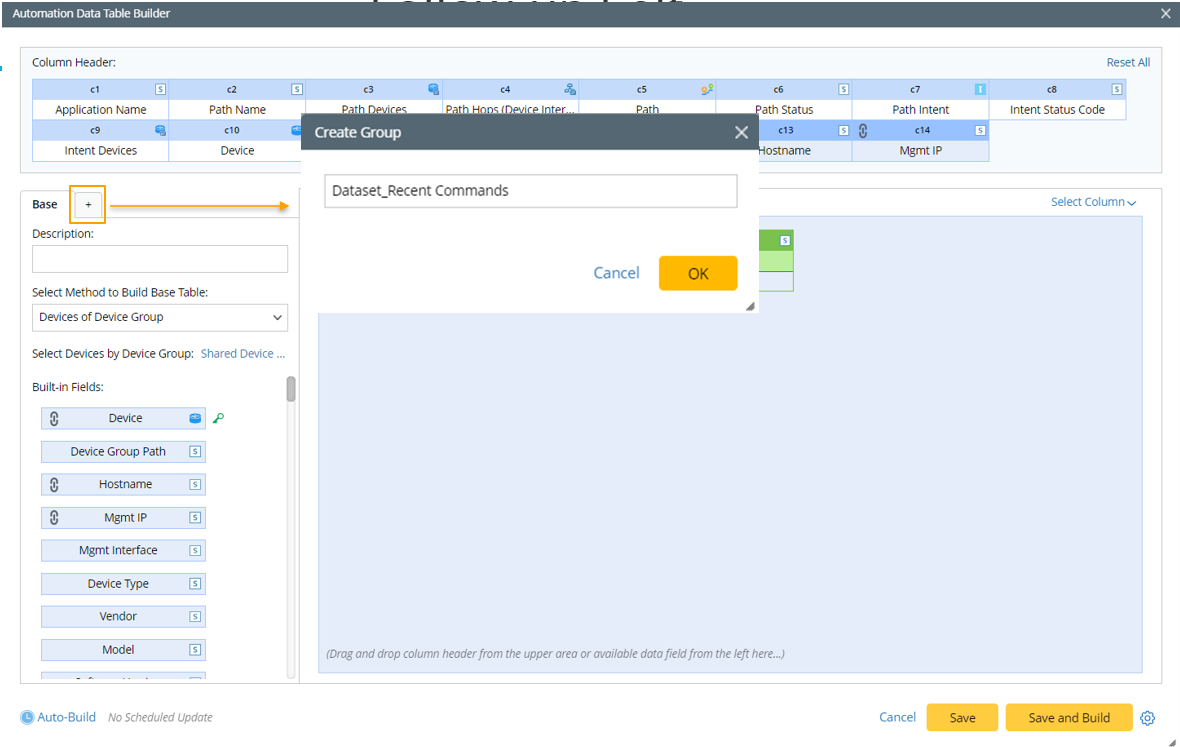Click the type icon on Model field
The width and height of the screenshot is (1180, 747).
tap(195, 650)
